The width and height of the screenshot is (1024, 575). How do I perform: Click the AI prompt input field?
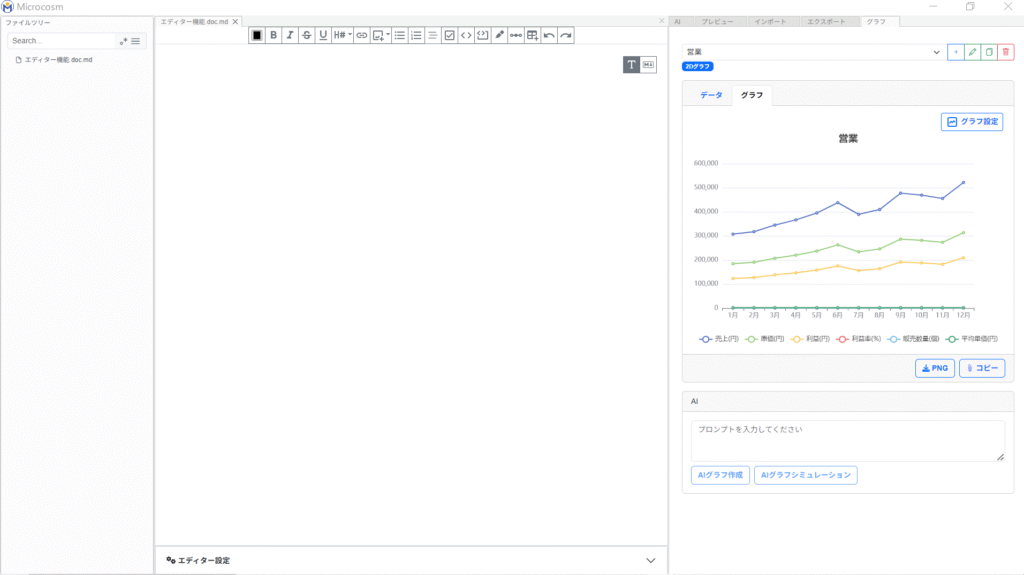click(847, 440)
